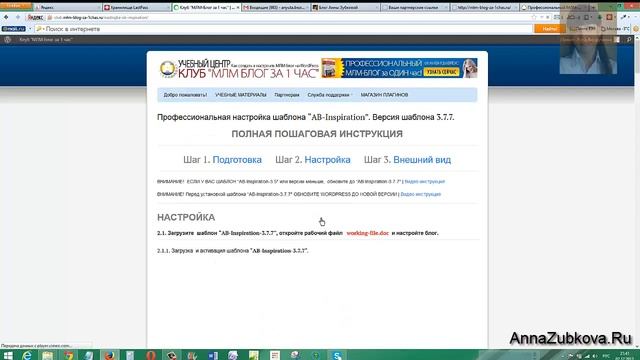The width and height of the screenshot is (640, 360).
Task: Click the page title about AB-Inspiration 3.7.7
Action: [306, 117]
